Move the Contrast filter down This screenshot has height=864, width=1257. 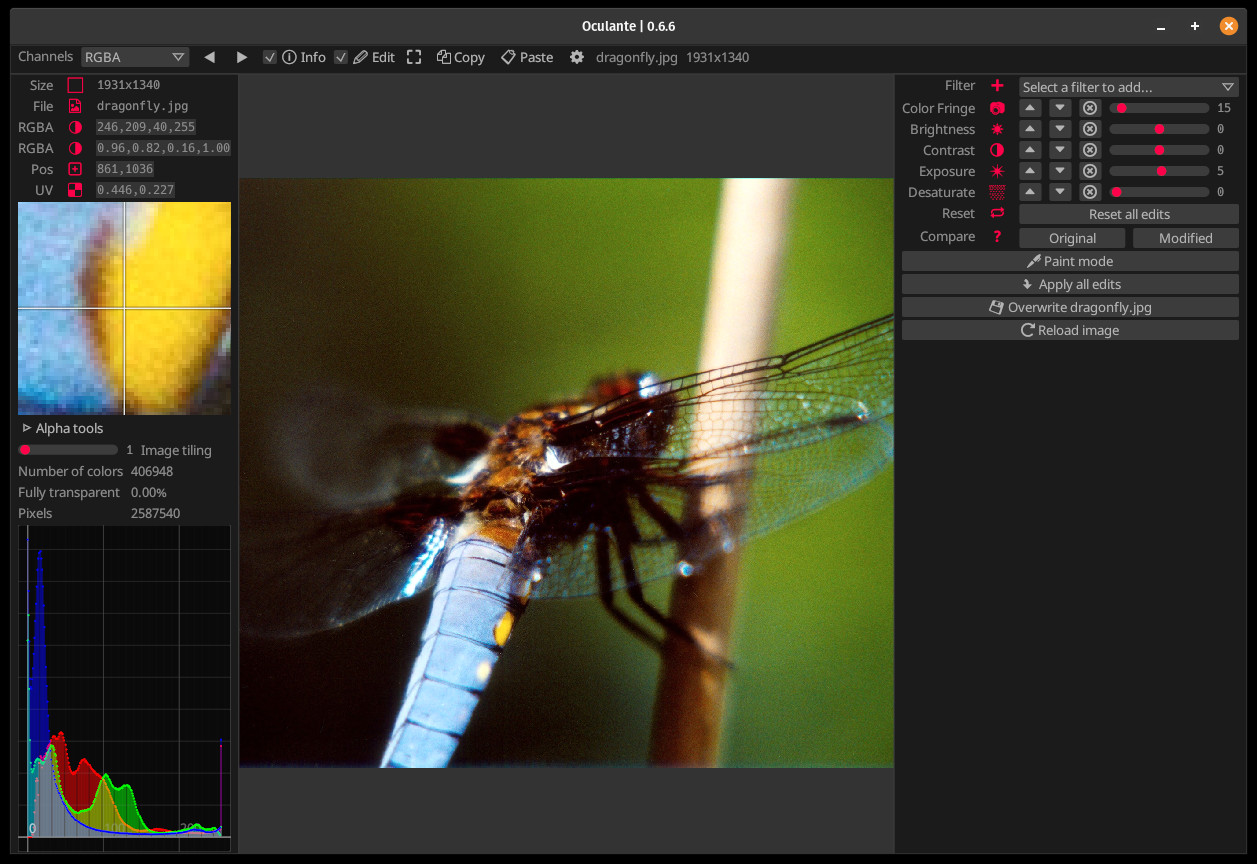coord(1060,150)
